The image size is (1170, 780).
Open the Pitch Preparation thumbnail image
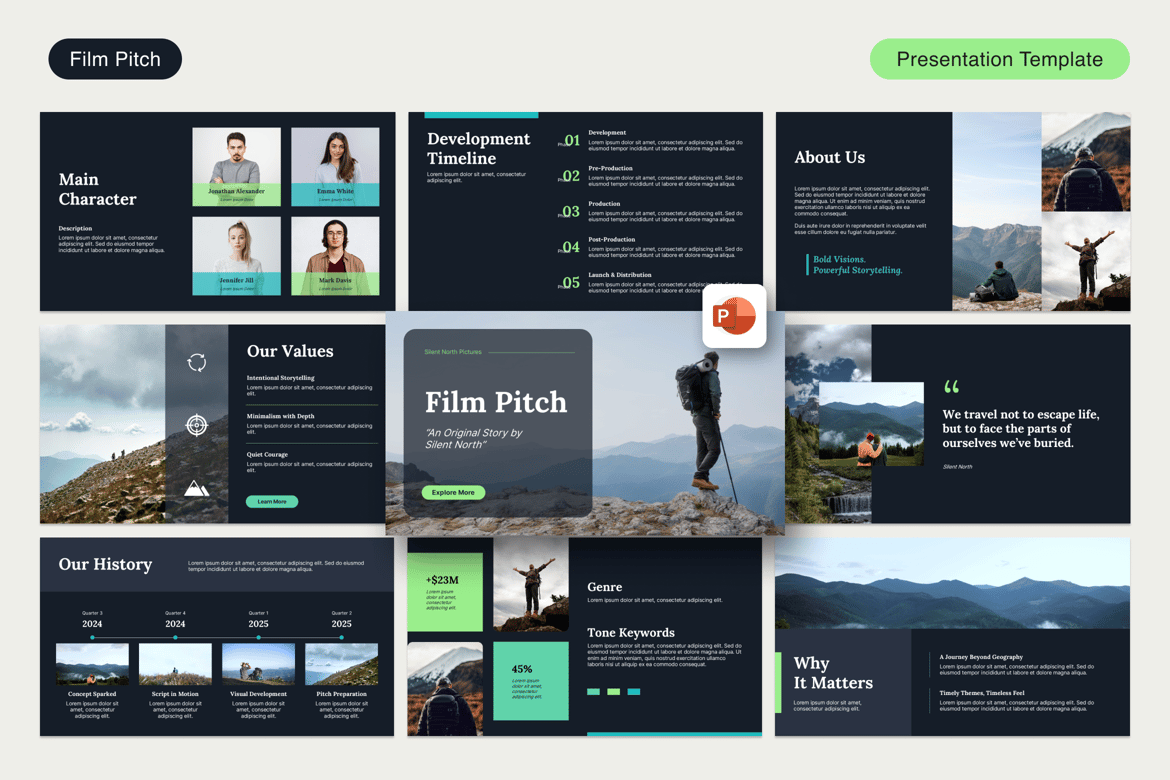[341, 664]
